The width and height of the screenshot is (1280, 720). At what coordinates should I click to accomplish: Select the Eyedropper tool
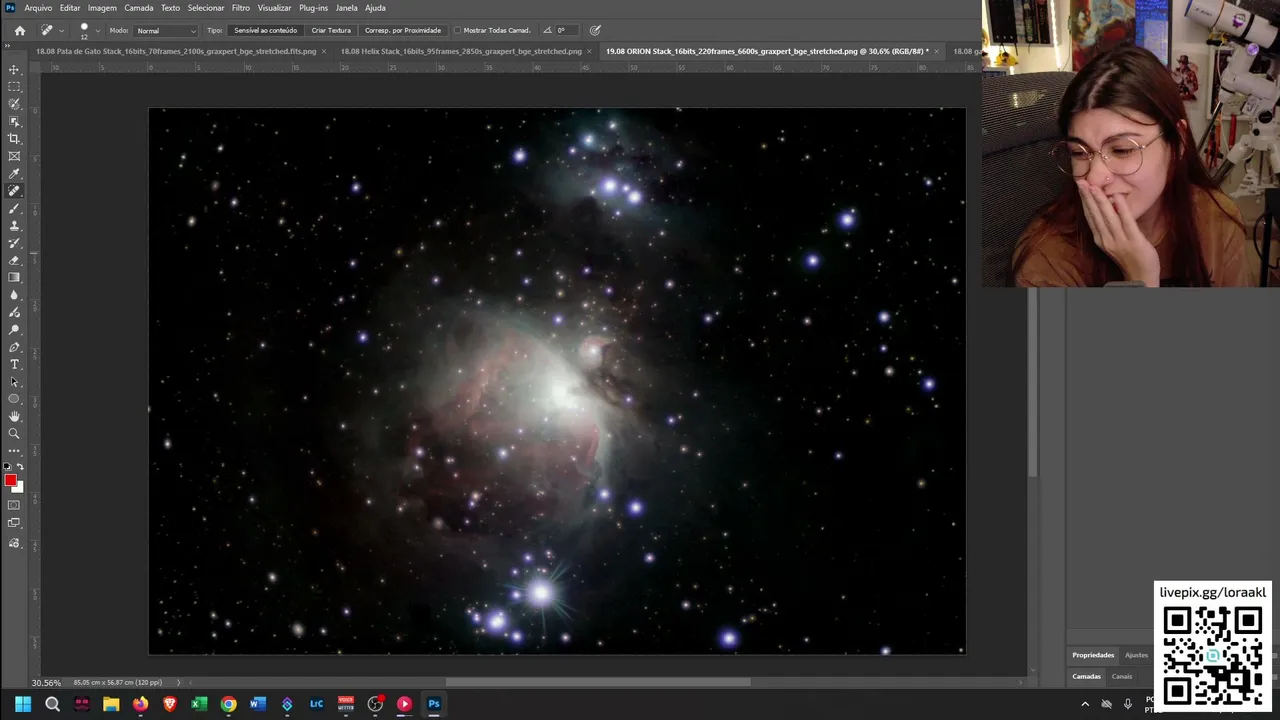[x=14, y=174]
